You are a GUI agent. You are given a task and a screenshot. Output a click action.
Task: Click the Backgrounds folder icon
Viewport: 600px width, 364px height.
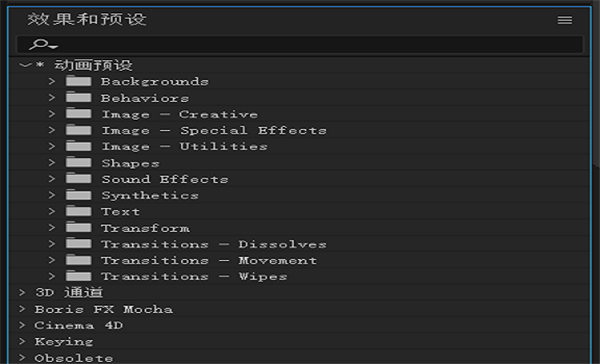click(x=78, y=82)
